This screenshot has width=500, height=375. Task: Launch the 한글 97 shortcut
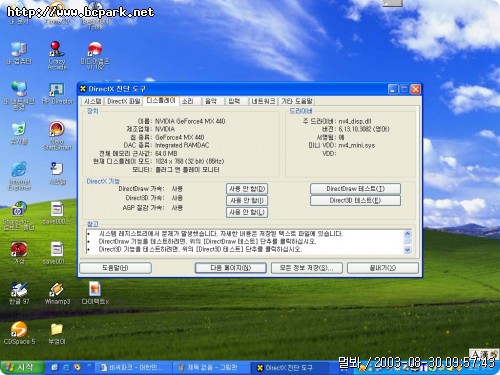coord(19,293)
